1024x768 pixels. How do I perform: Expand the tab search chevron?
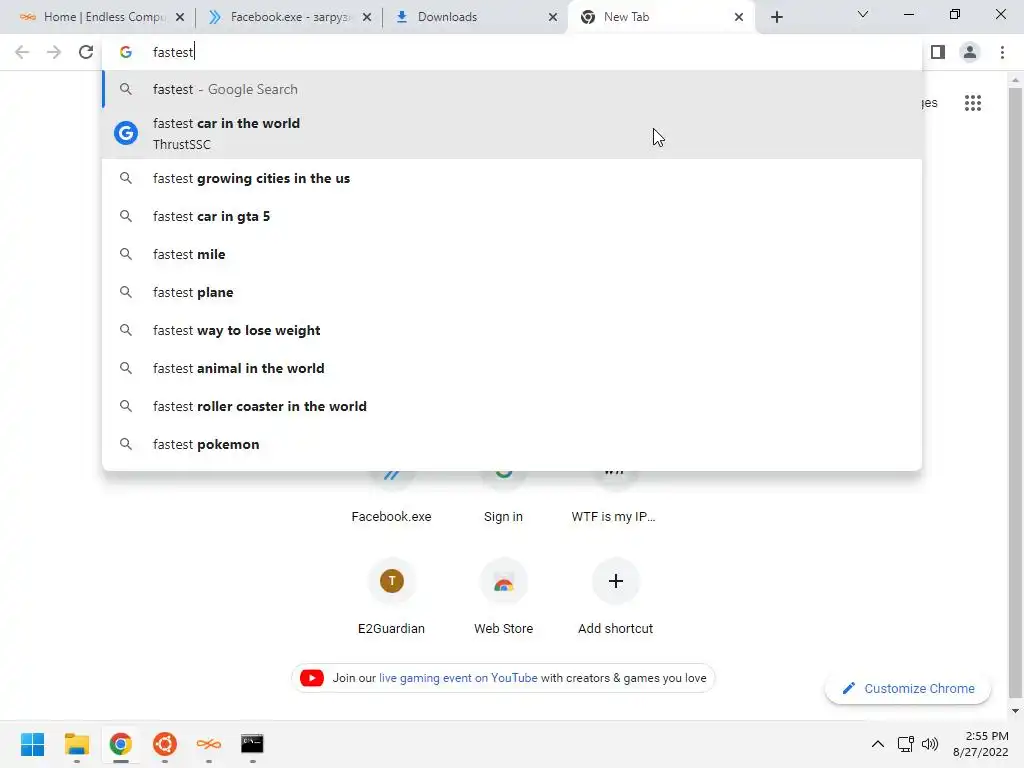(863, 14)
